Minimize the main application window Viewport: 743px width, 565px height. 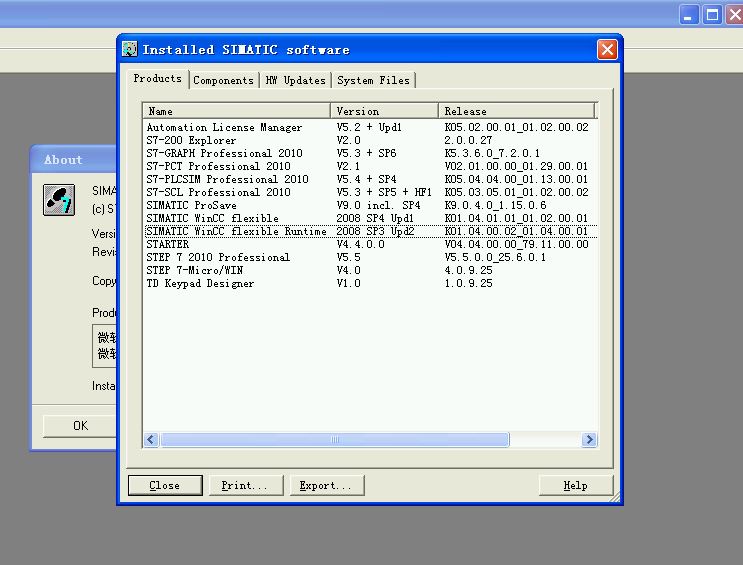[x=689, y=15]
